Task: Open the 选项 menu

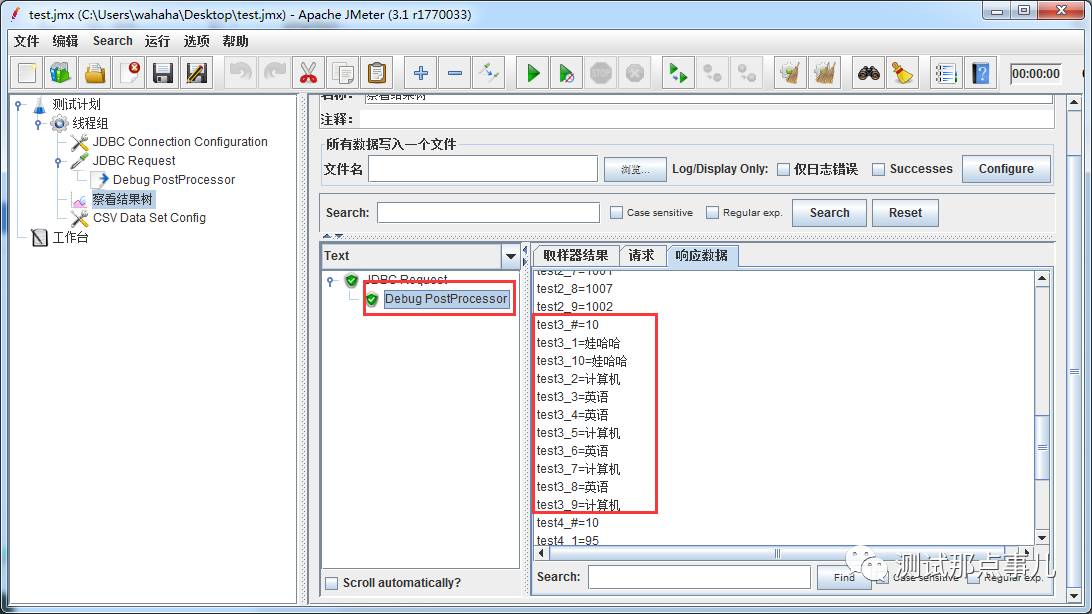Action: [196, 41]
